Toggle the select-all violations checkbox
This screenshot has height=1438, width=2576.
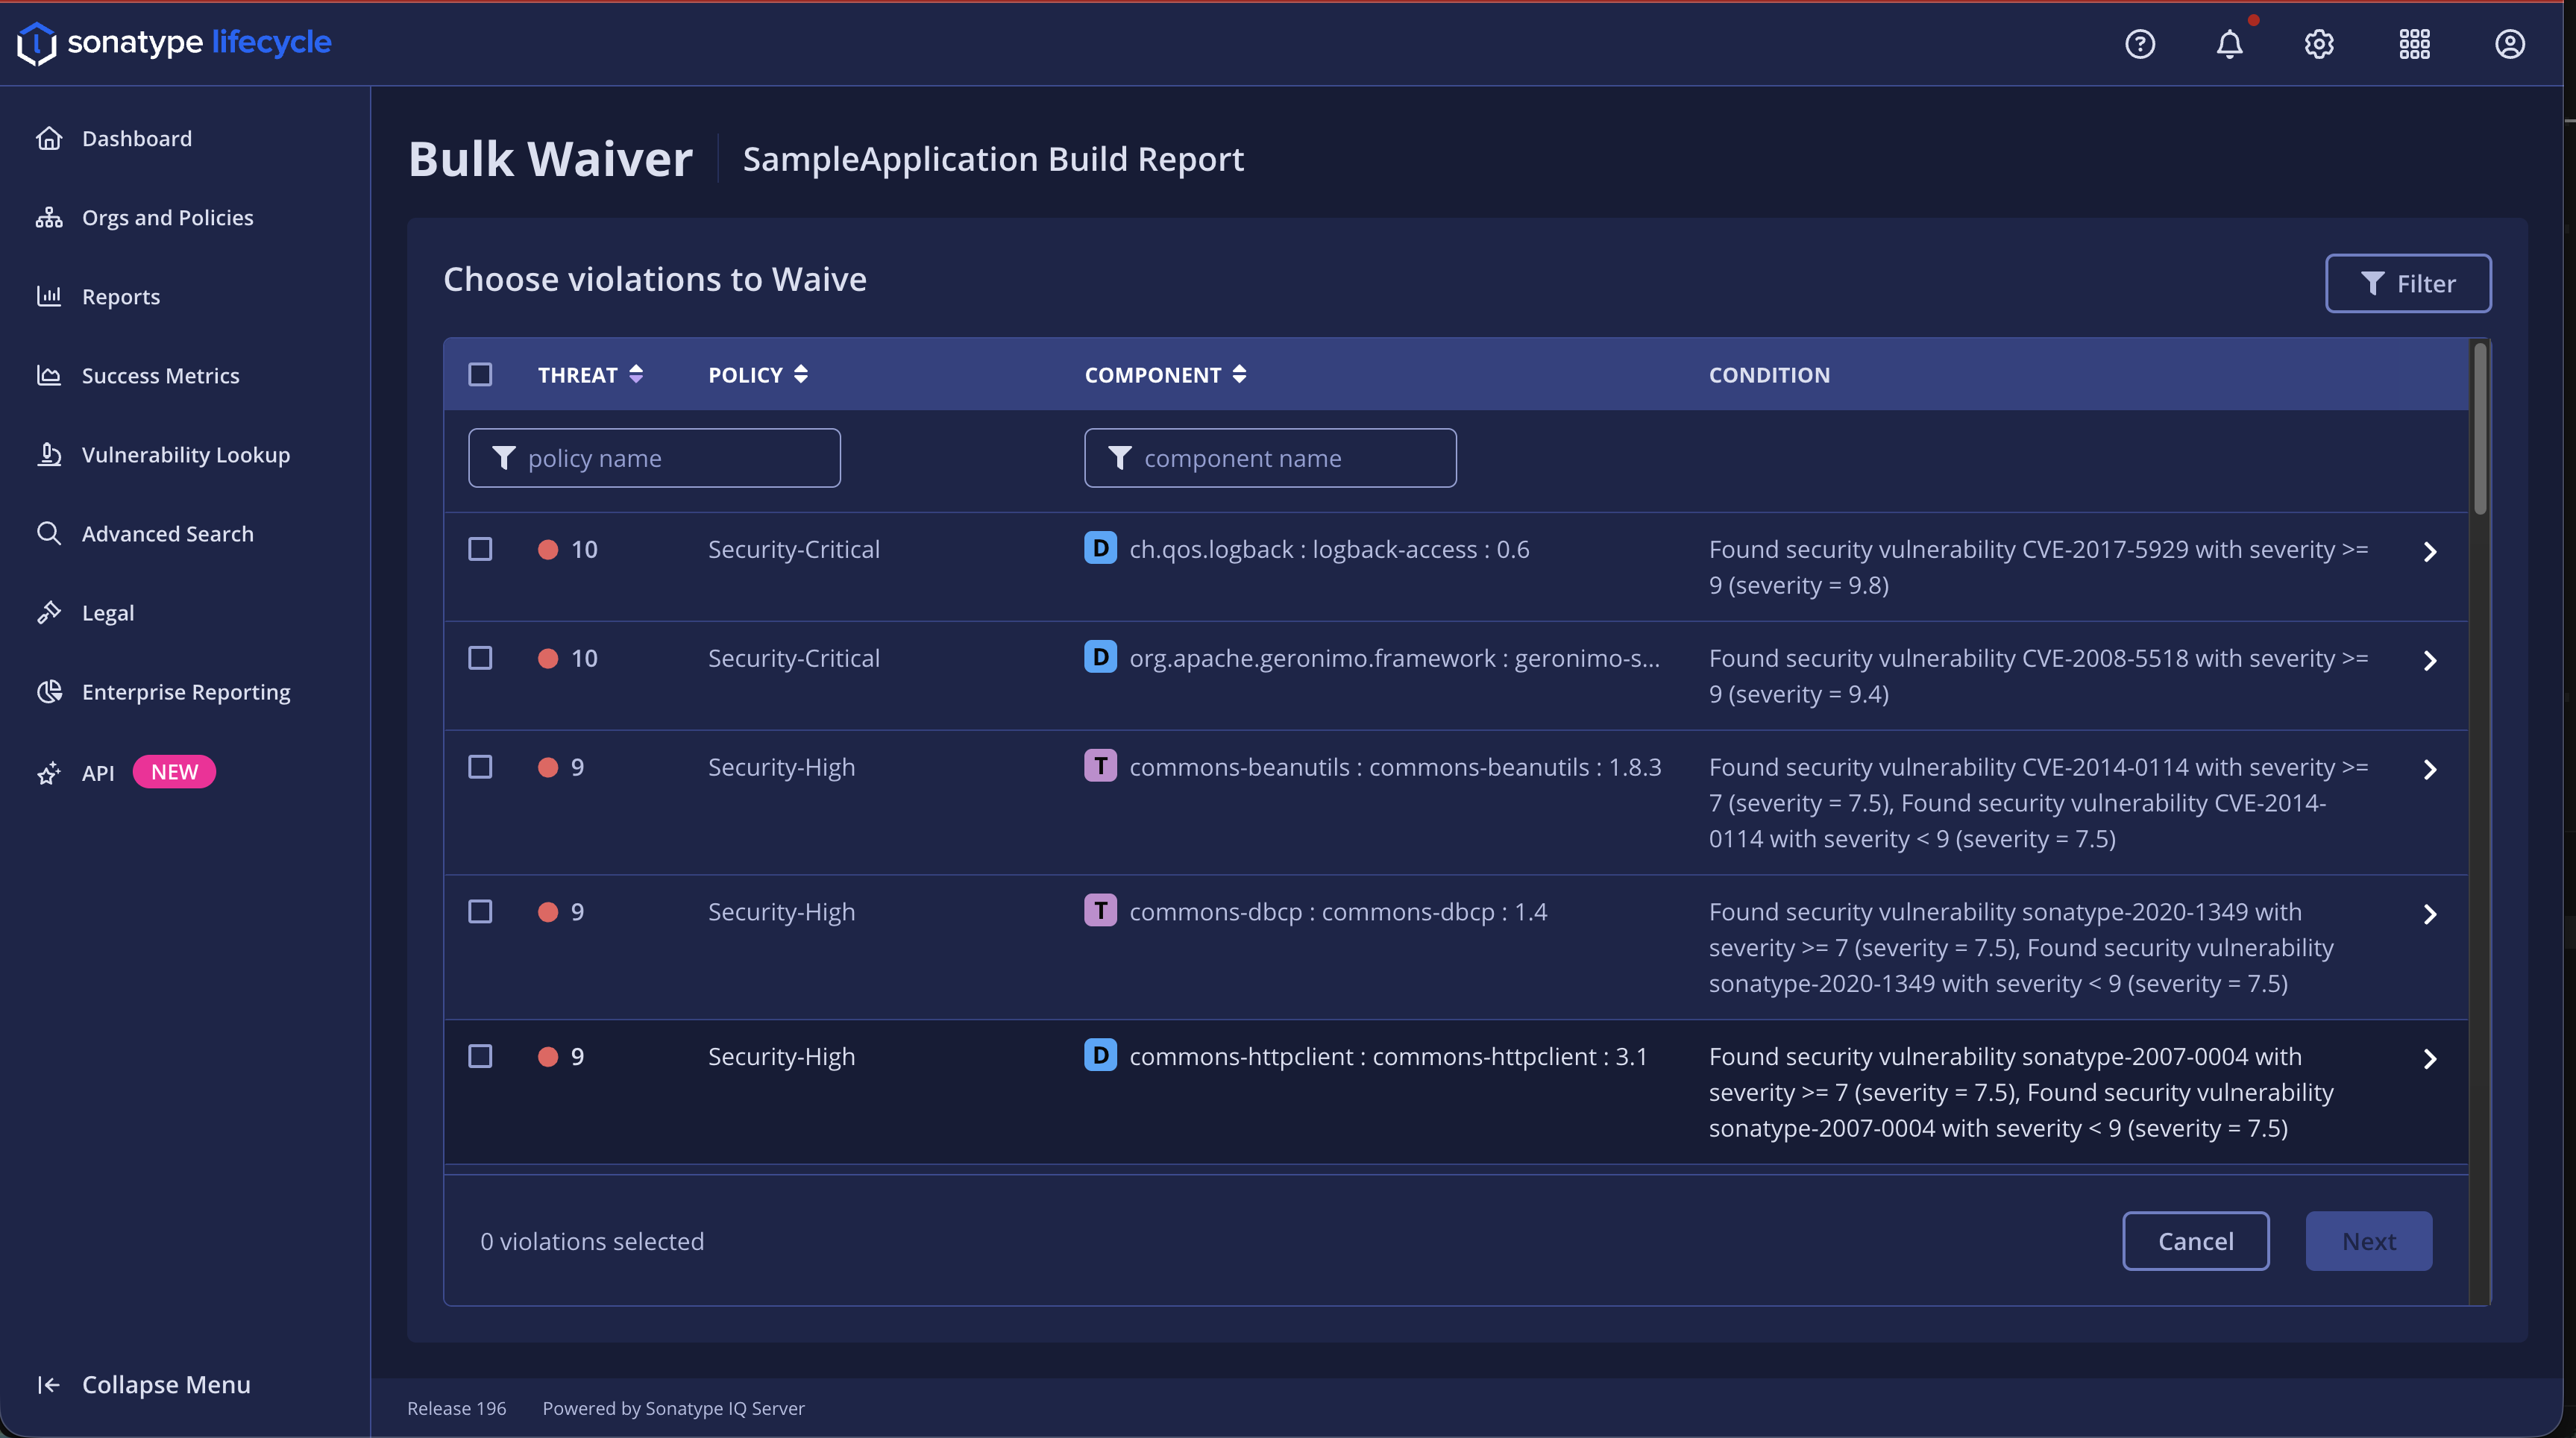(480, 374)
